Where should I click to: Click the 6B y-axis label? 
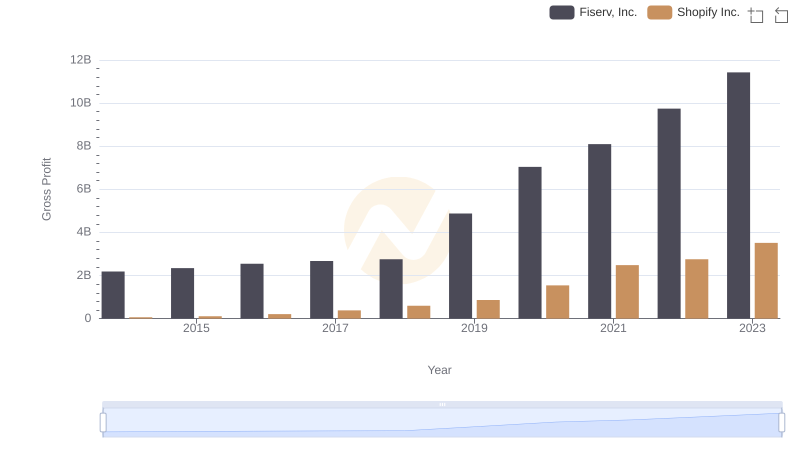[x=84, y=189]
